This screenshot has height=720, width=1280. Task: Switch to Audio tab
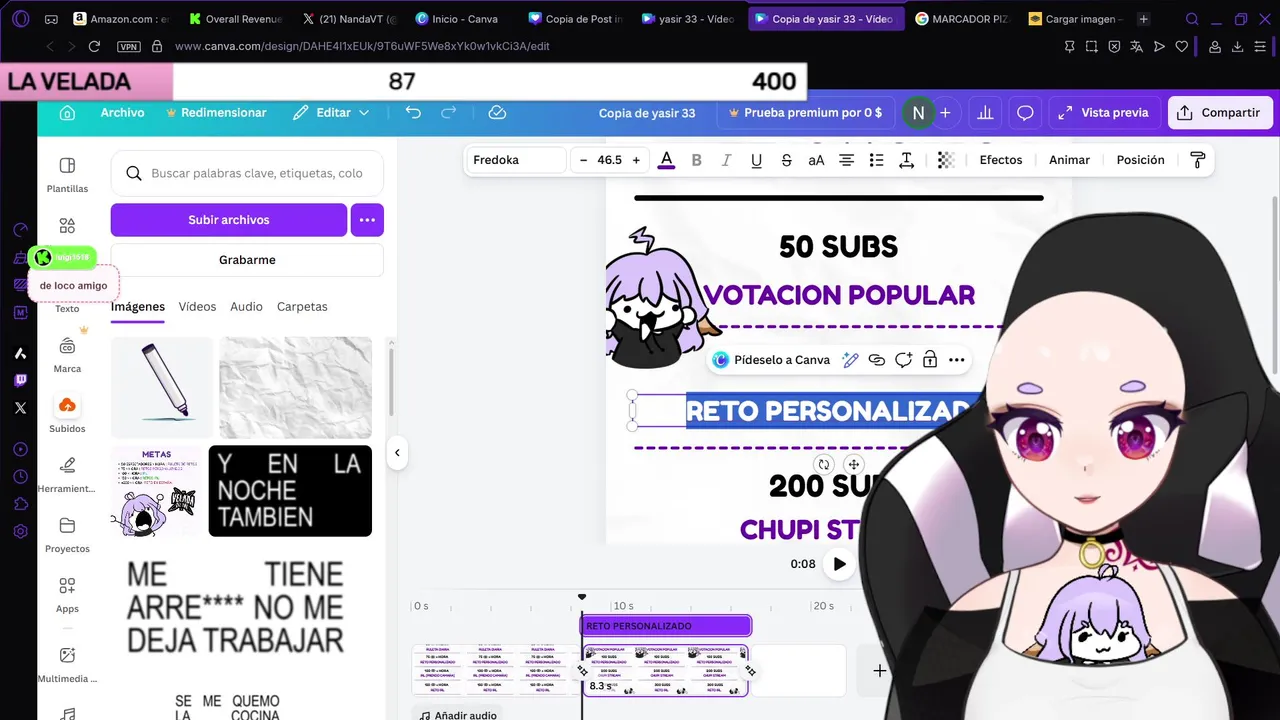click(246, 307)
